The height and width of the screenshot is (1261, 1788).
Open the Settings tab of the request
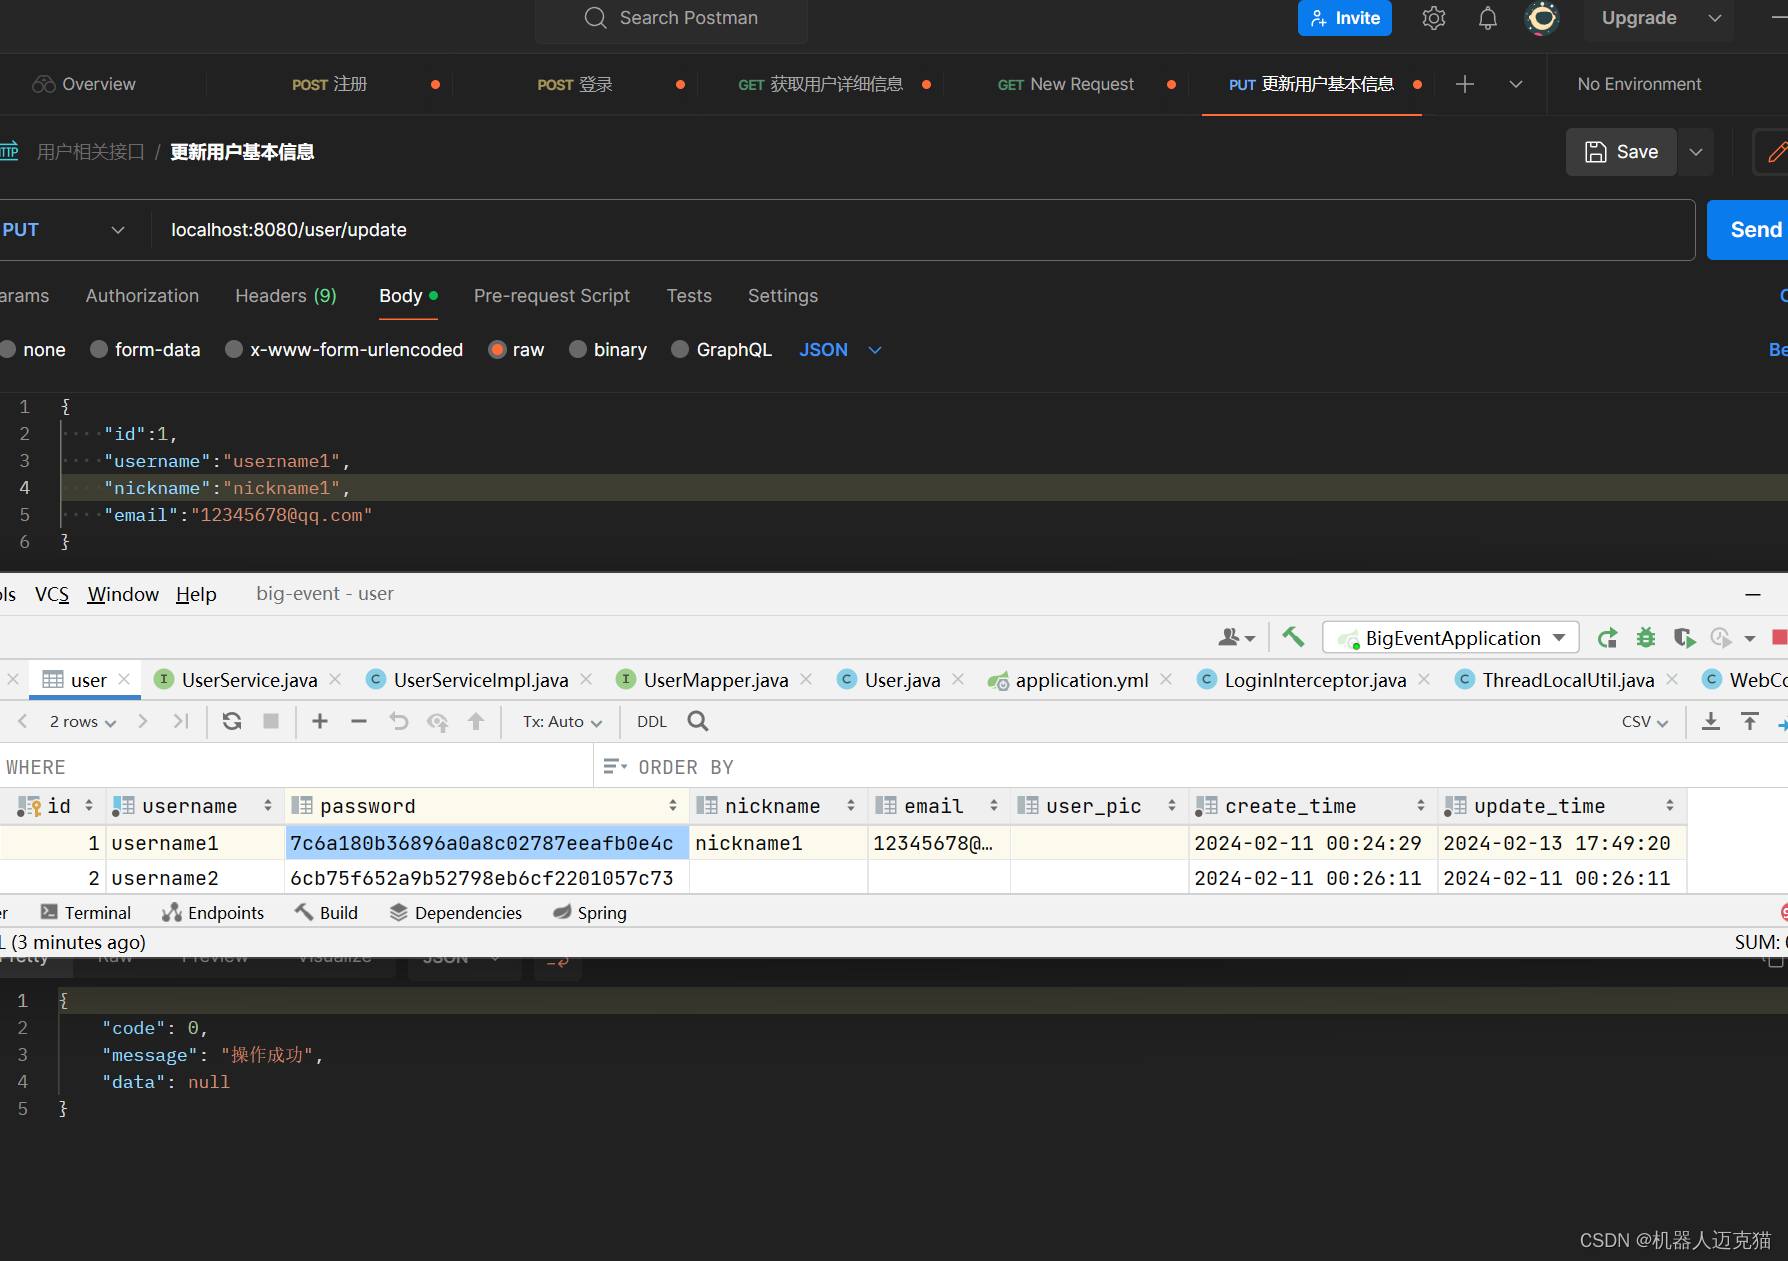pos(783,296)
